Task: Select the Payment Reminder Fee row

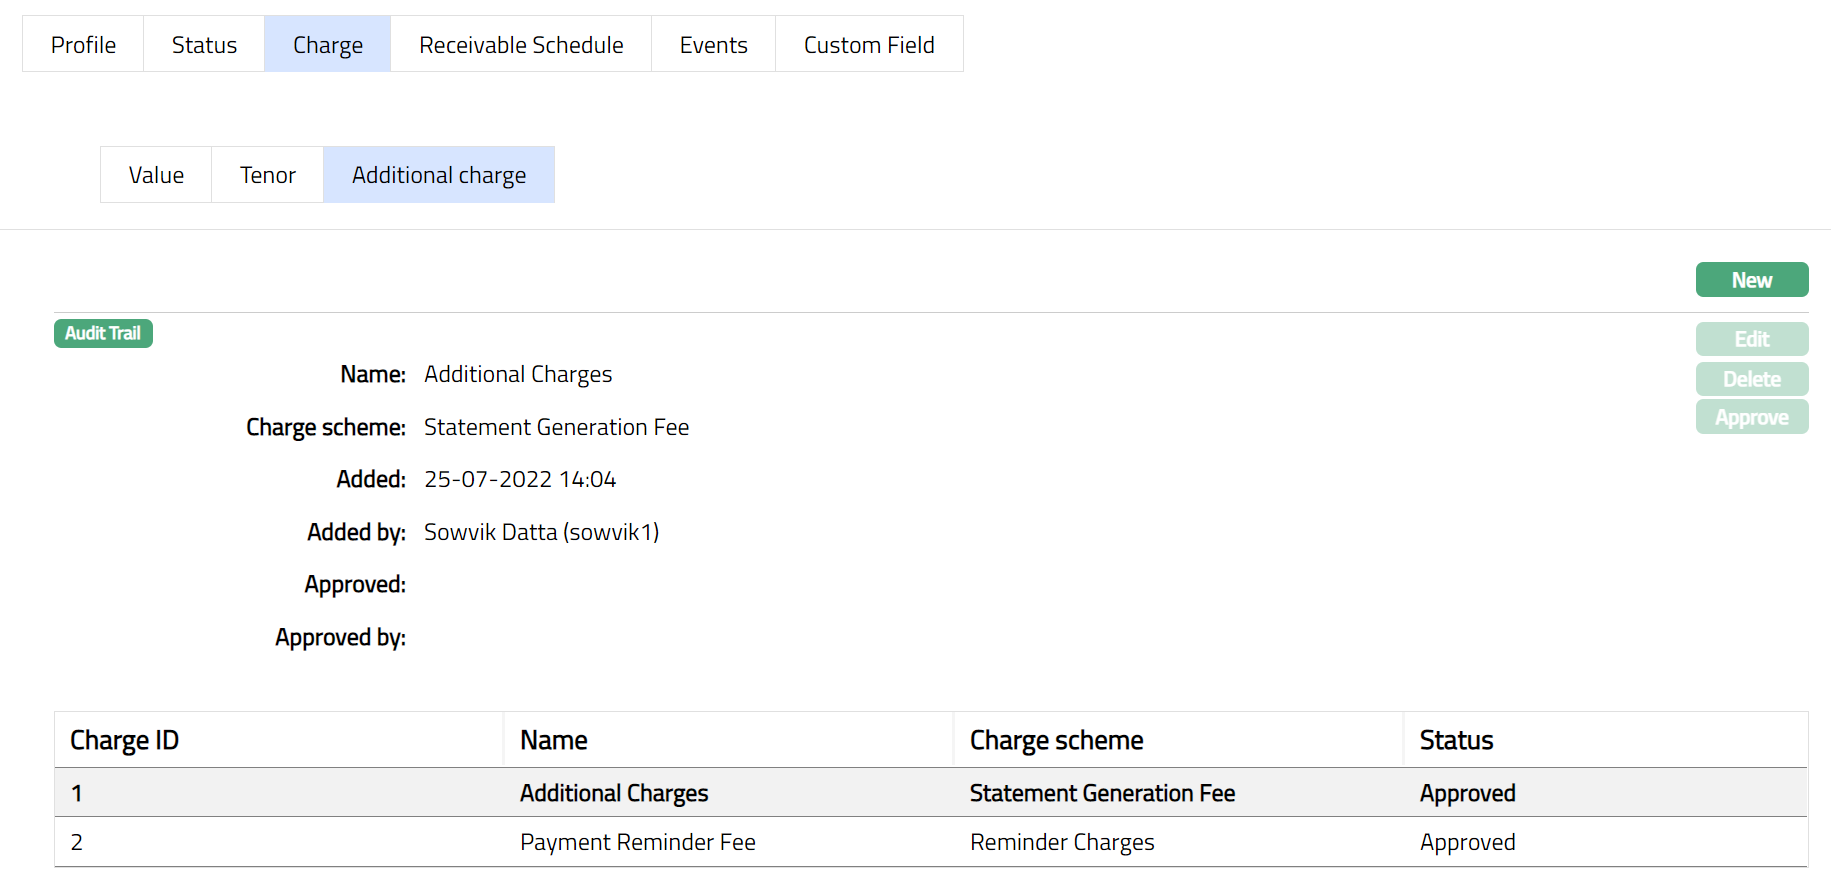Action: [637, 842]
